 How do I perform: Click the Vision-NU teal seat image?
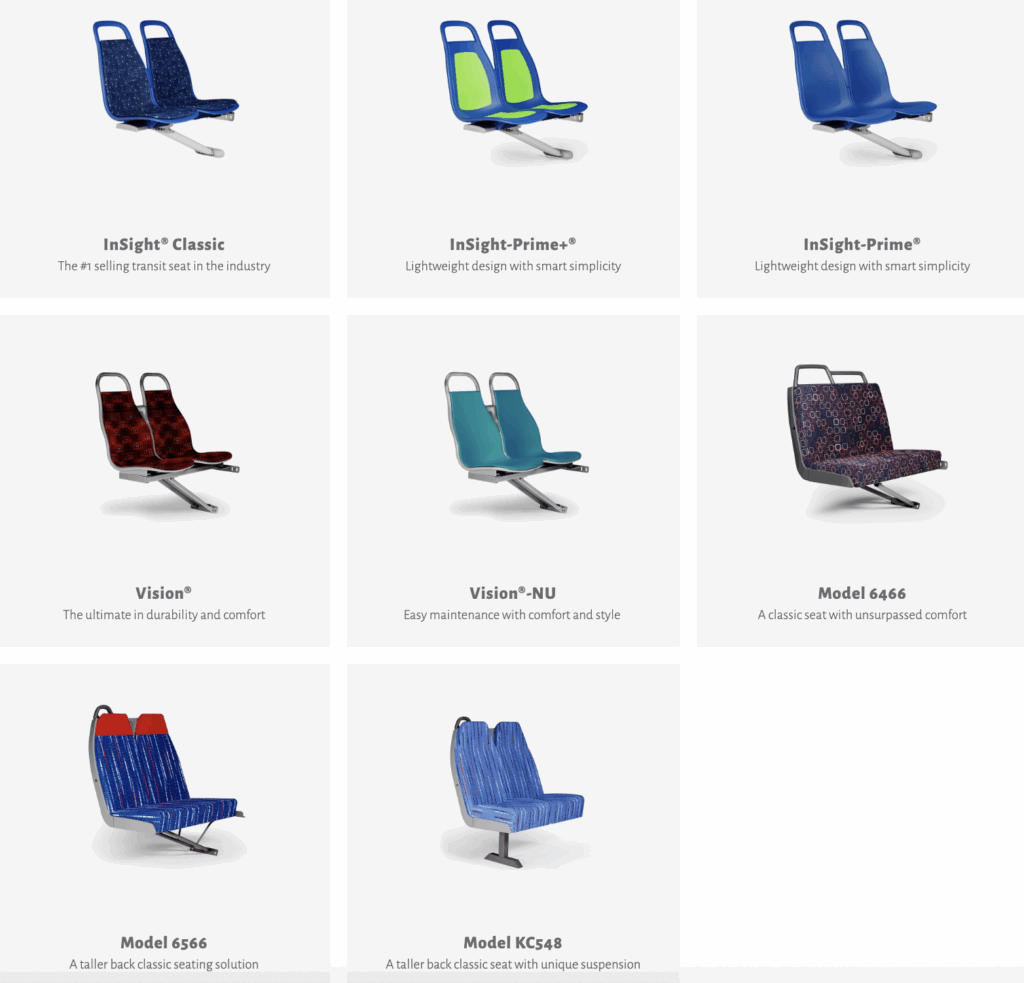[517, 444]
